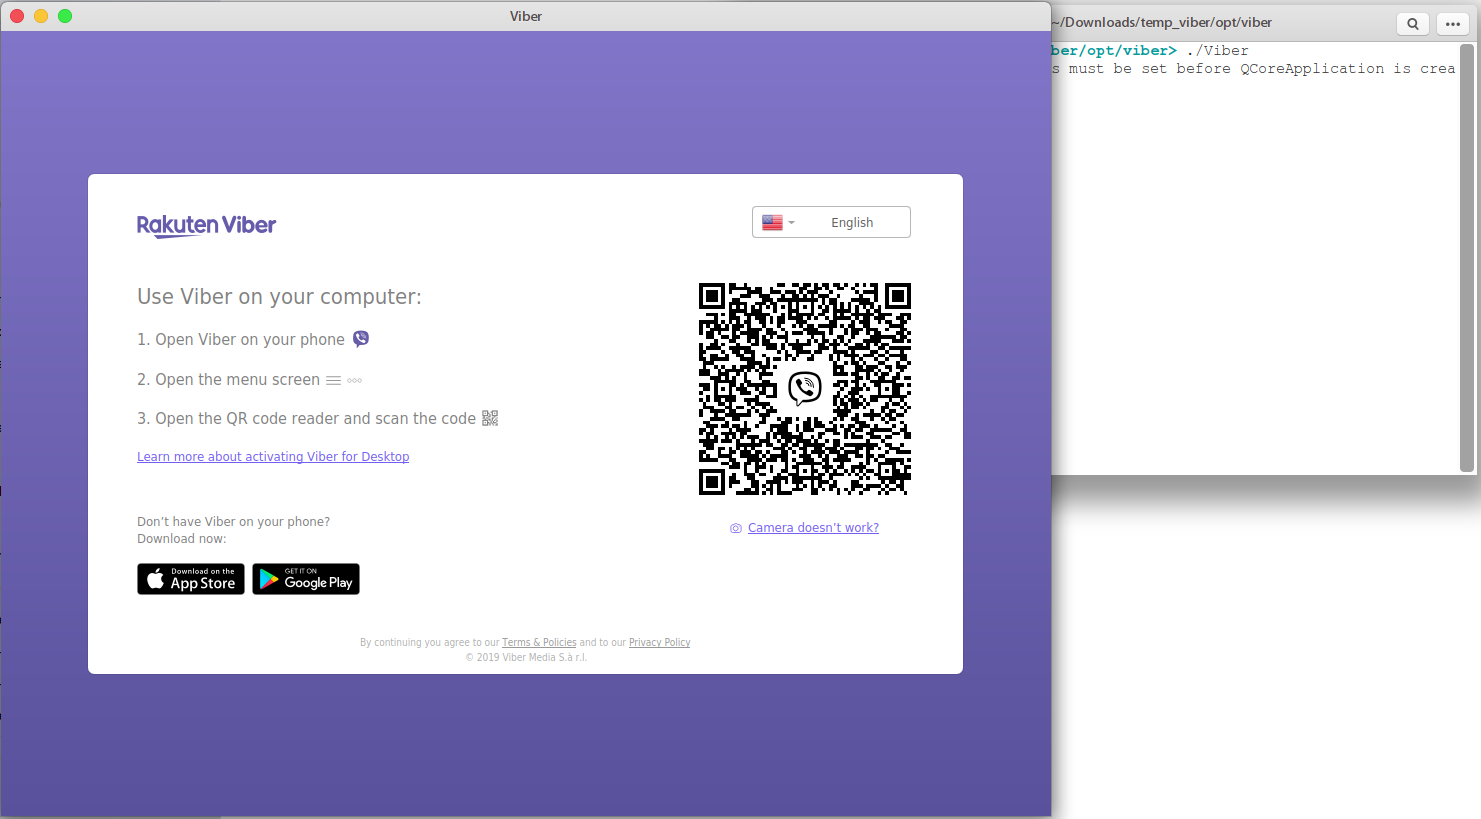Click the camera icon beside Camera doesn't work
The width and height of the screenshot is (1481, 819).
(736, 528)
